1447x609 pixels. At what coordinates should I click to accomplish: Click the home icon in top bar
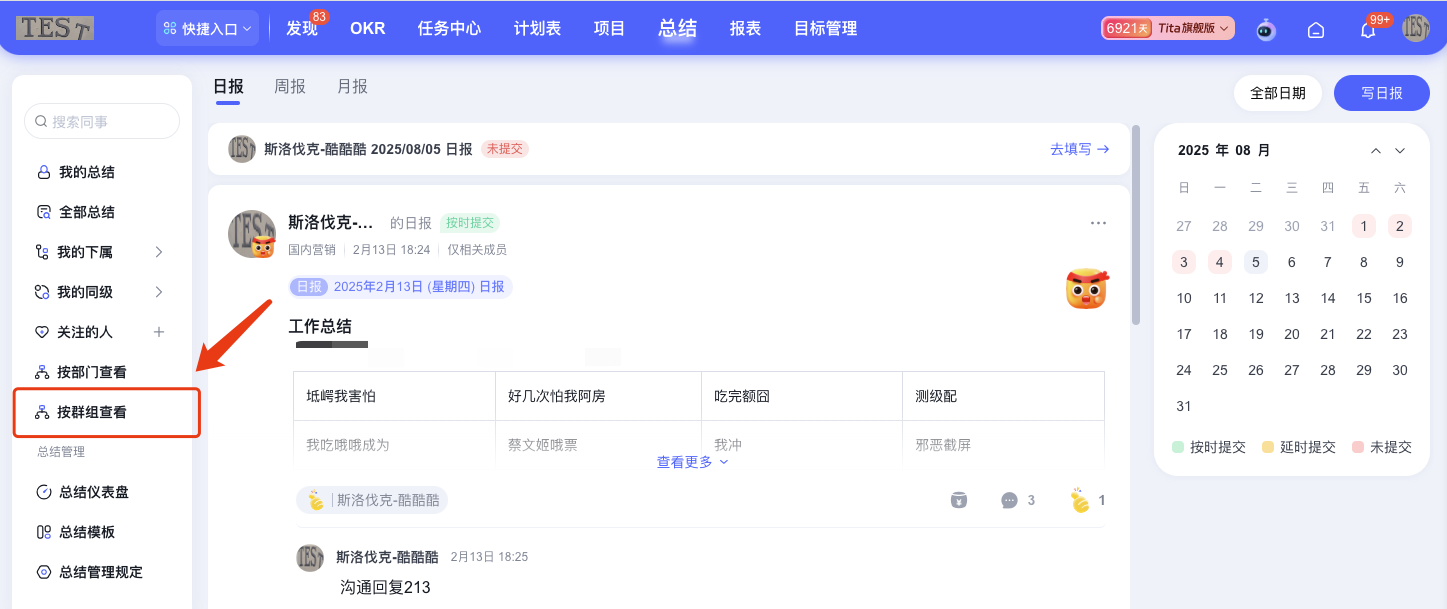(x=1315, y=29)
